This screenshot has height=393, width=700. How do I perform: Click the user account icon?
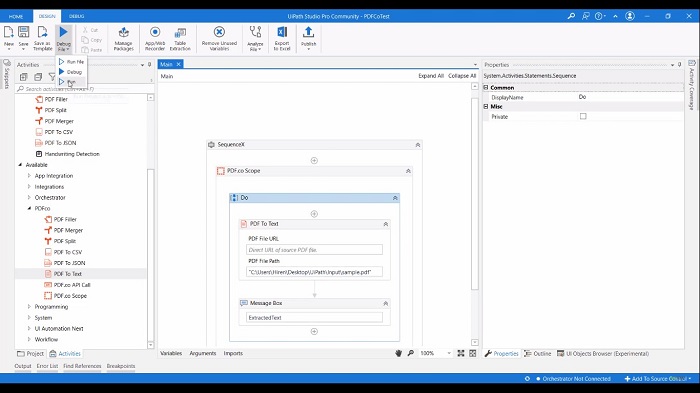pos(630,16)
